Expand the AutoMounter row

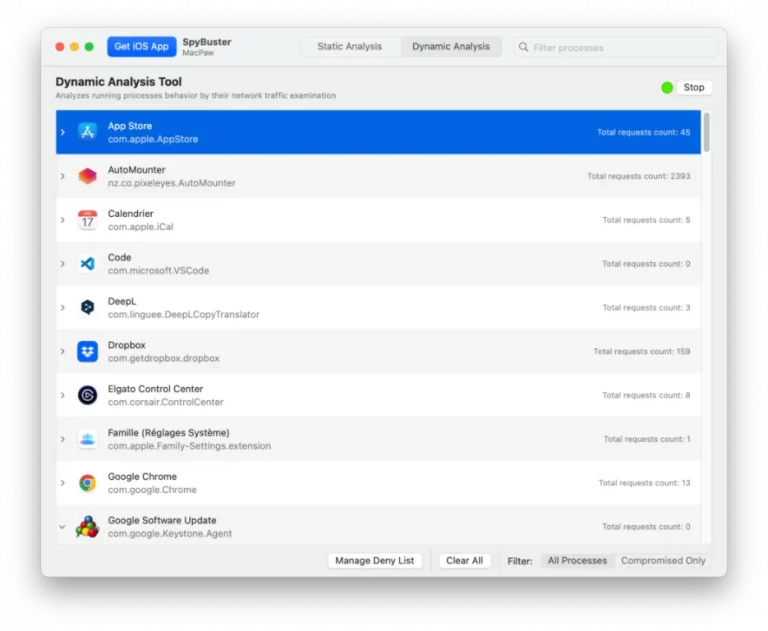pyautogui.click(x=63, y=176)
